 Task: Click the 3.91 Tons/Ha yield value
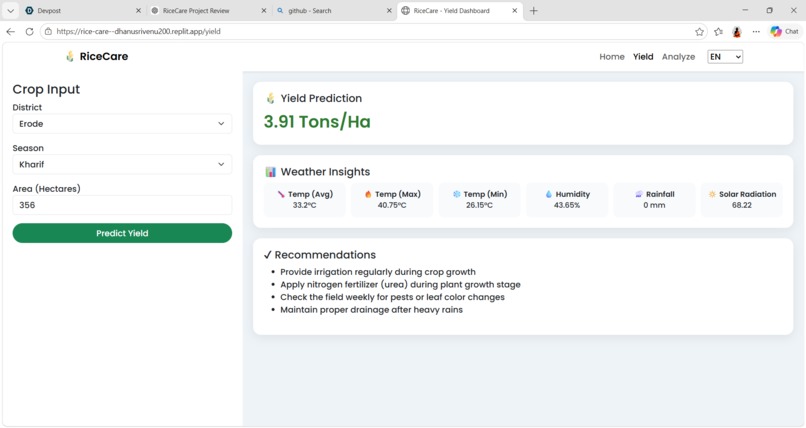tap(317, 122)
